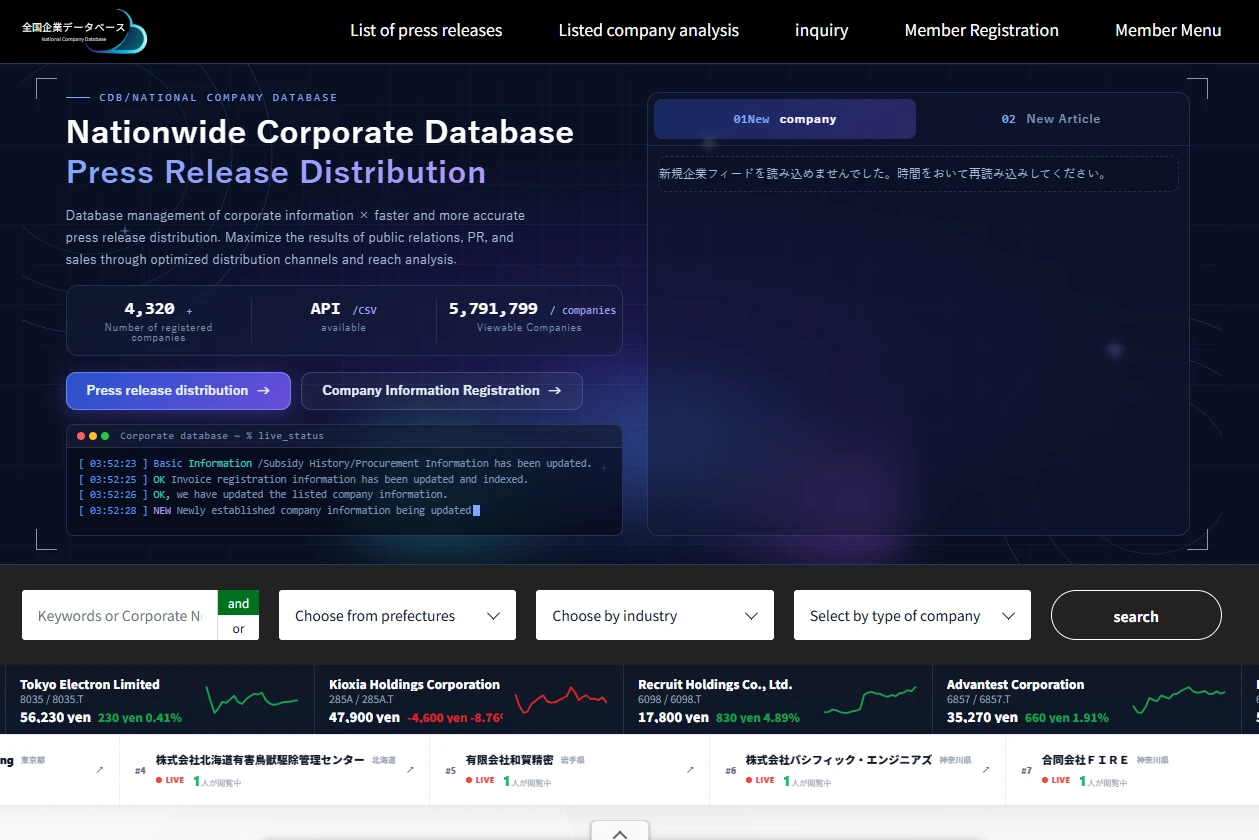Open Member Registration page
Image resolution: width=1259 pixels, height=840 pixels.
(x=982, y=30)
